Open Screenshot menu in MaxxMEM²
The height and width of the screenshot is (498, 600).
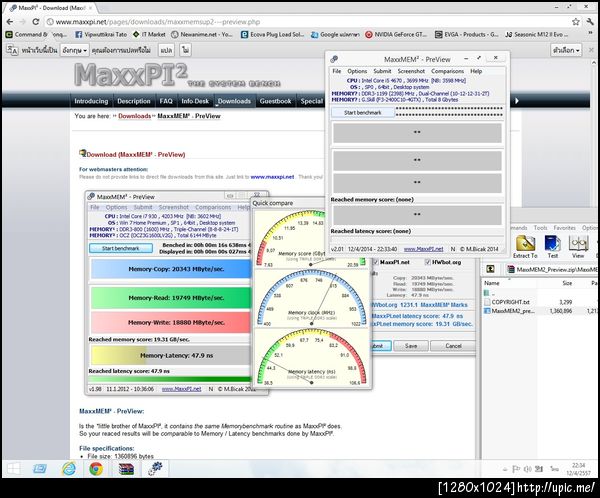(x=411, y=71)
